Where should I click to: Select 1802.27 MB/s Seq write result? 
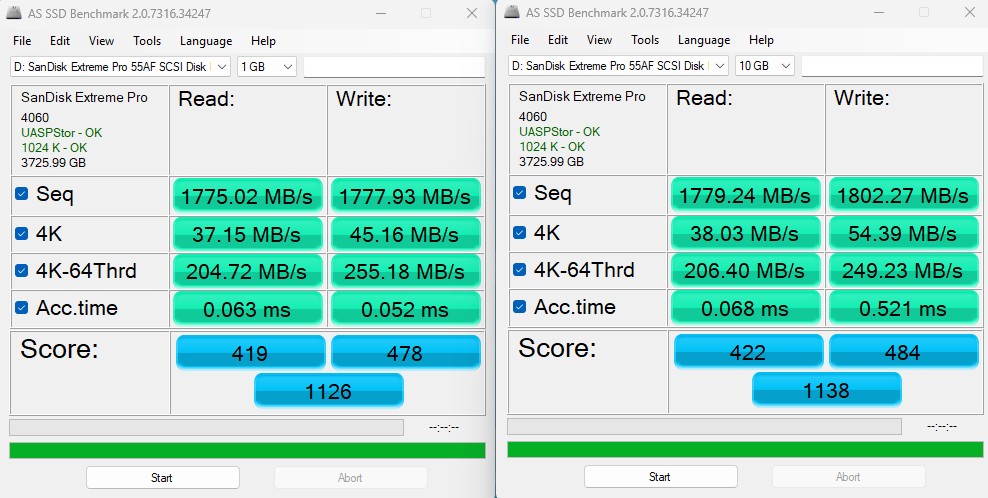pos(903,194)
